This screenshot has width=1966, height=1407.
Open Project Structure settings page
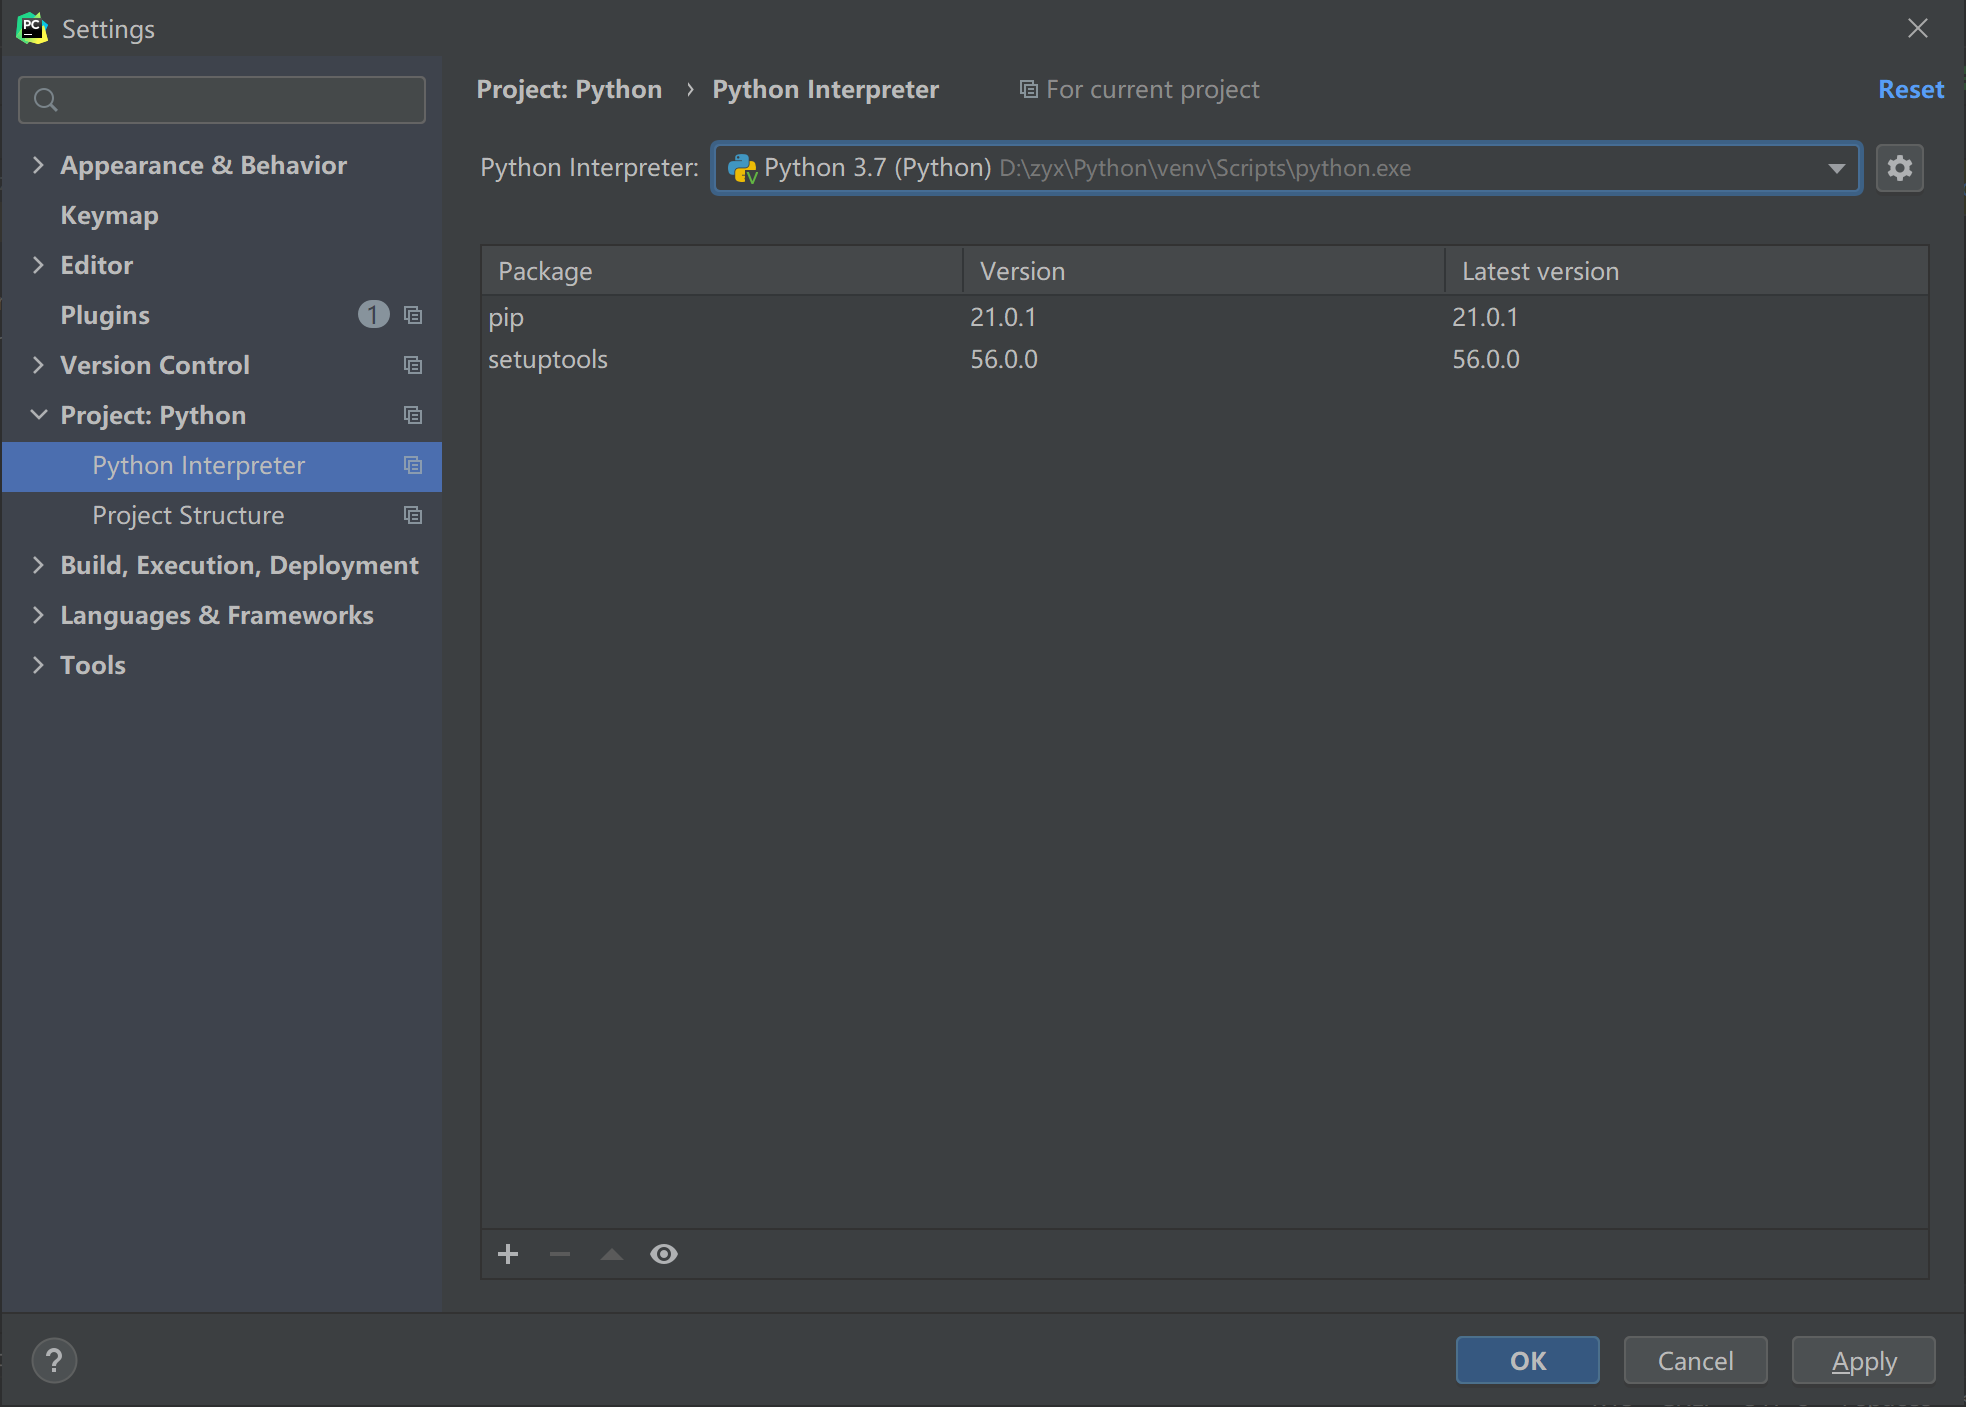[x=188, y=515]
